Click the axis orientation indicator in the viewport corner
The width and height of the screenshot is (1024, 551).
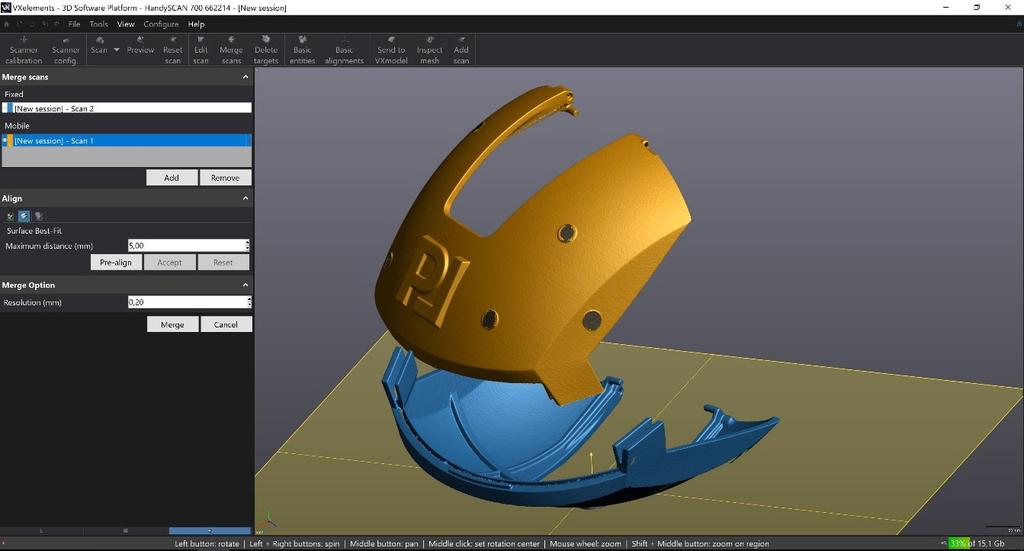(x=269, y=520)
